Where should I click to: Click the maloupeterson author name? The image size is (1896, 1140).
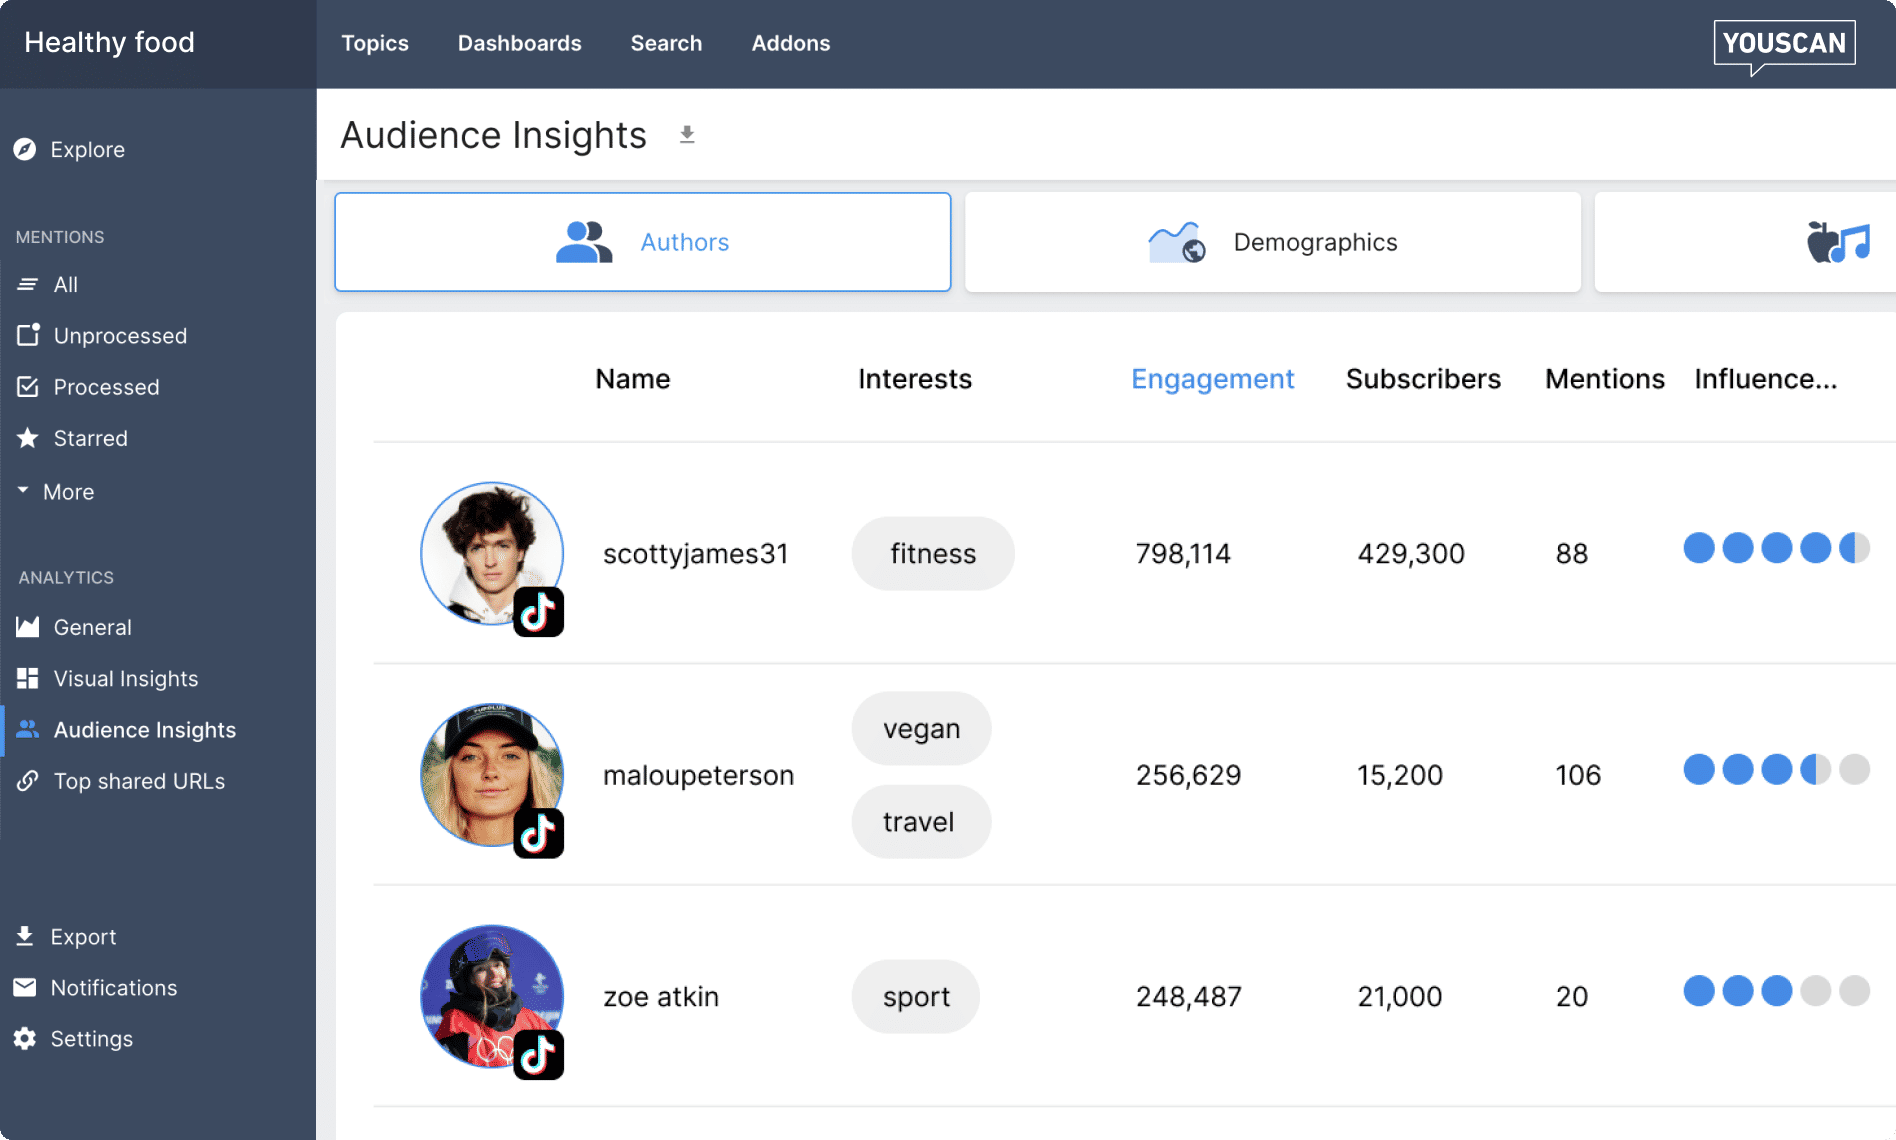(x=698, y=775)
